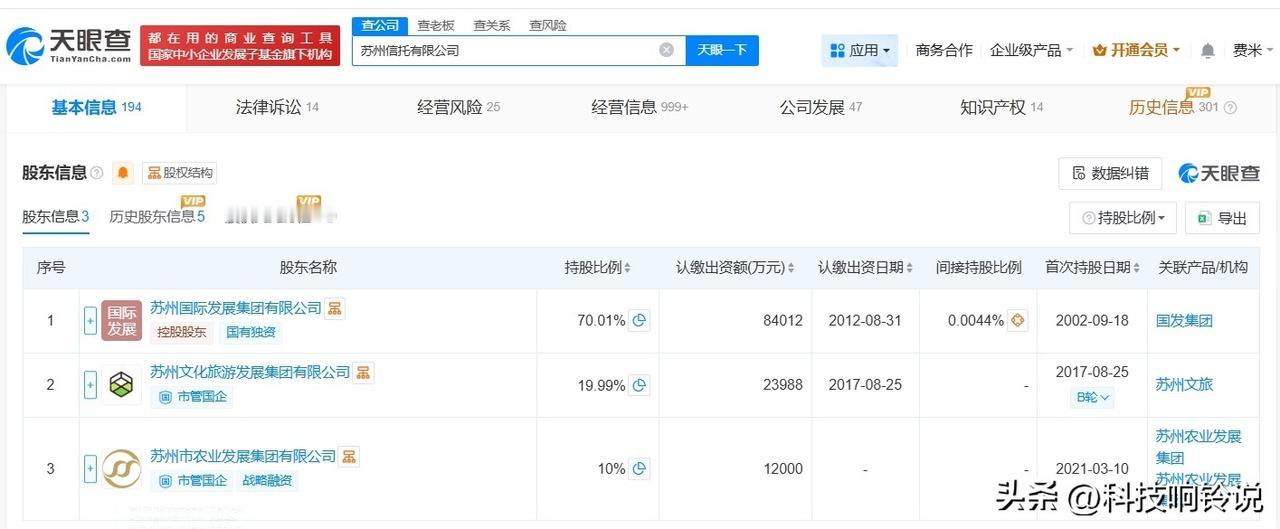Click help icon next to 历史信息 tab

[1231, 108]
